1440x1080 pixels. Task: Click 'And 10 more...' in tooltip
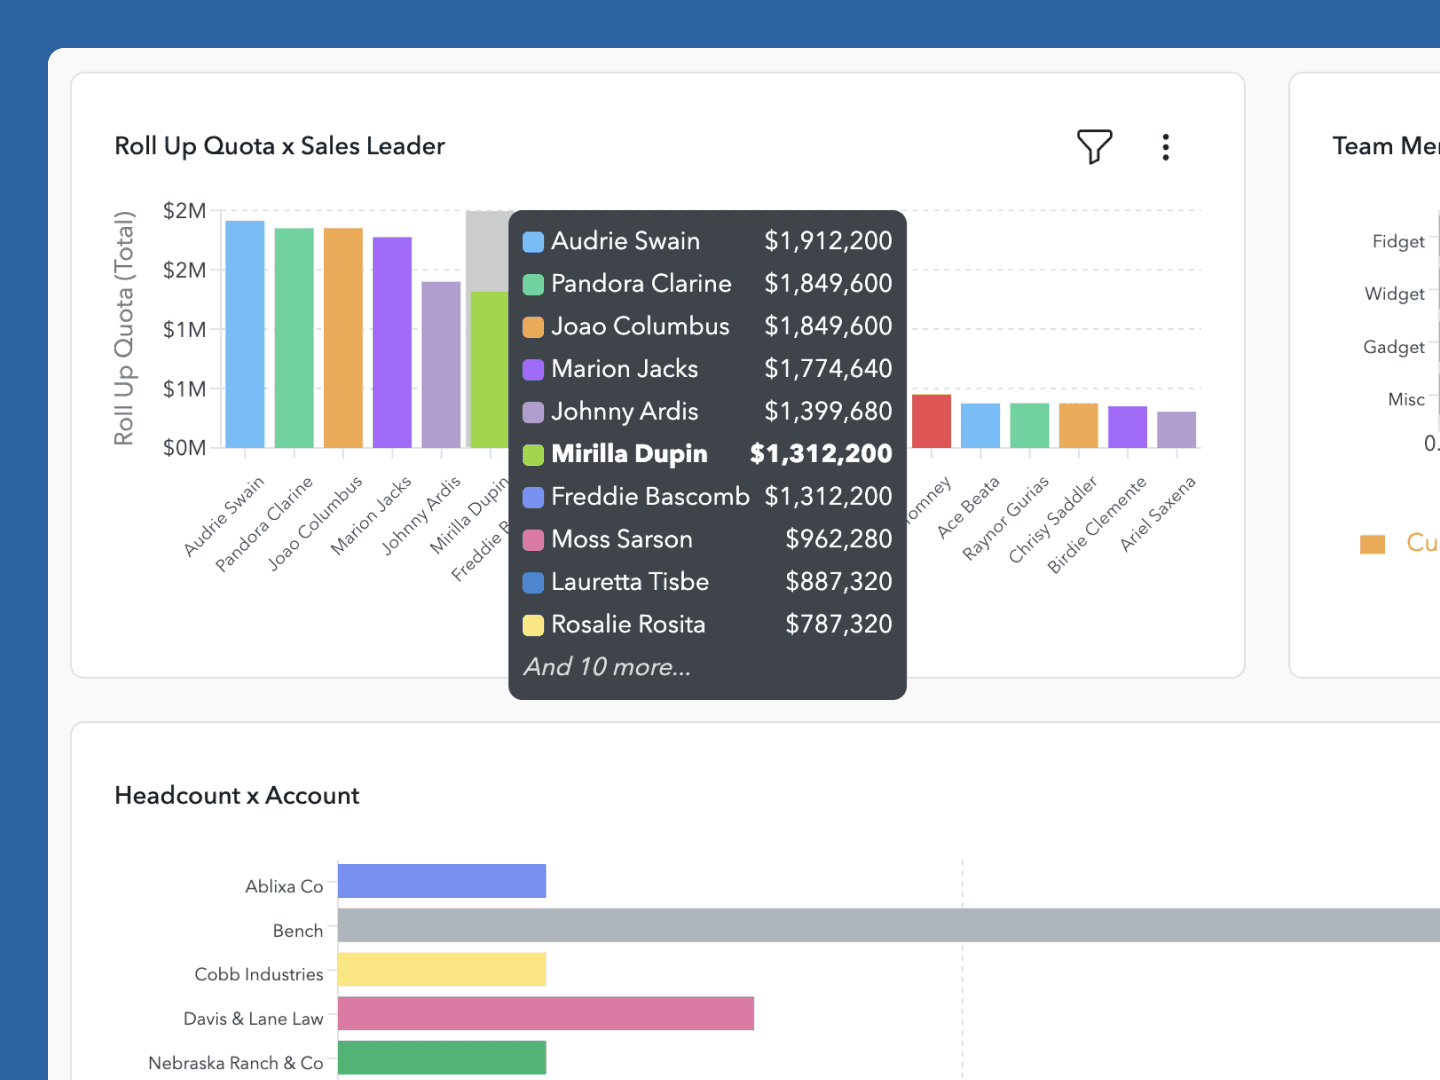pos(607,667)
